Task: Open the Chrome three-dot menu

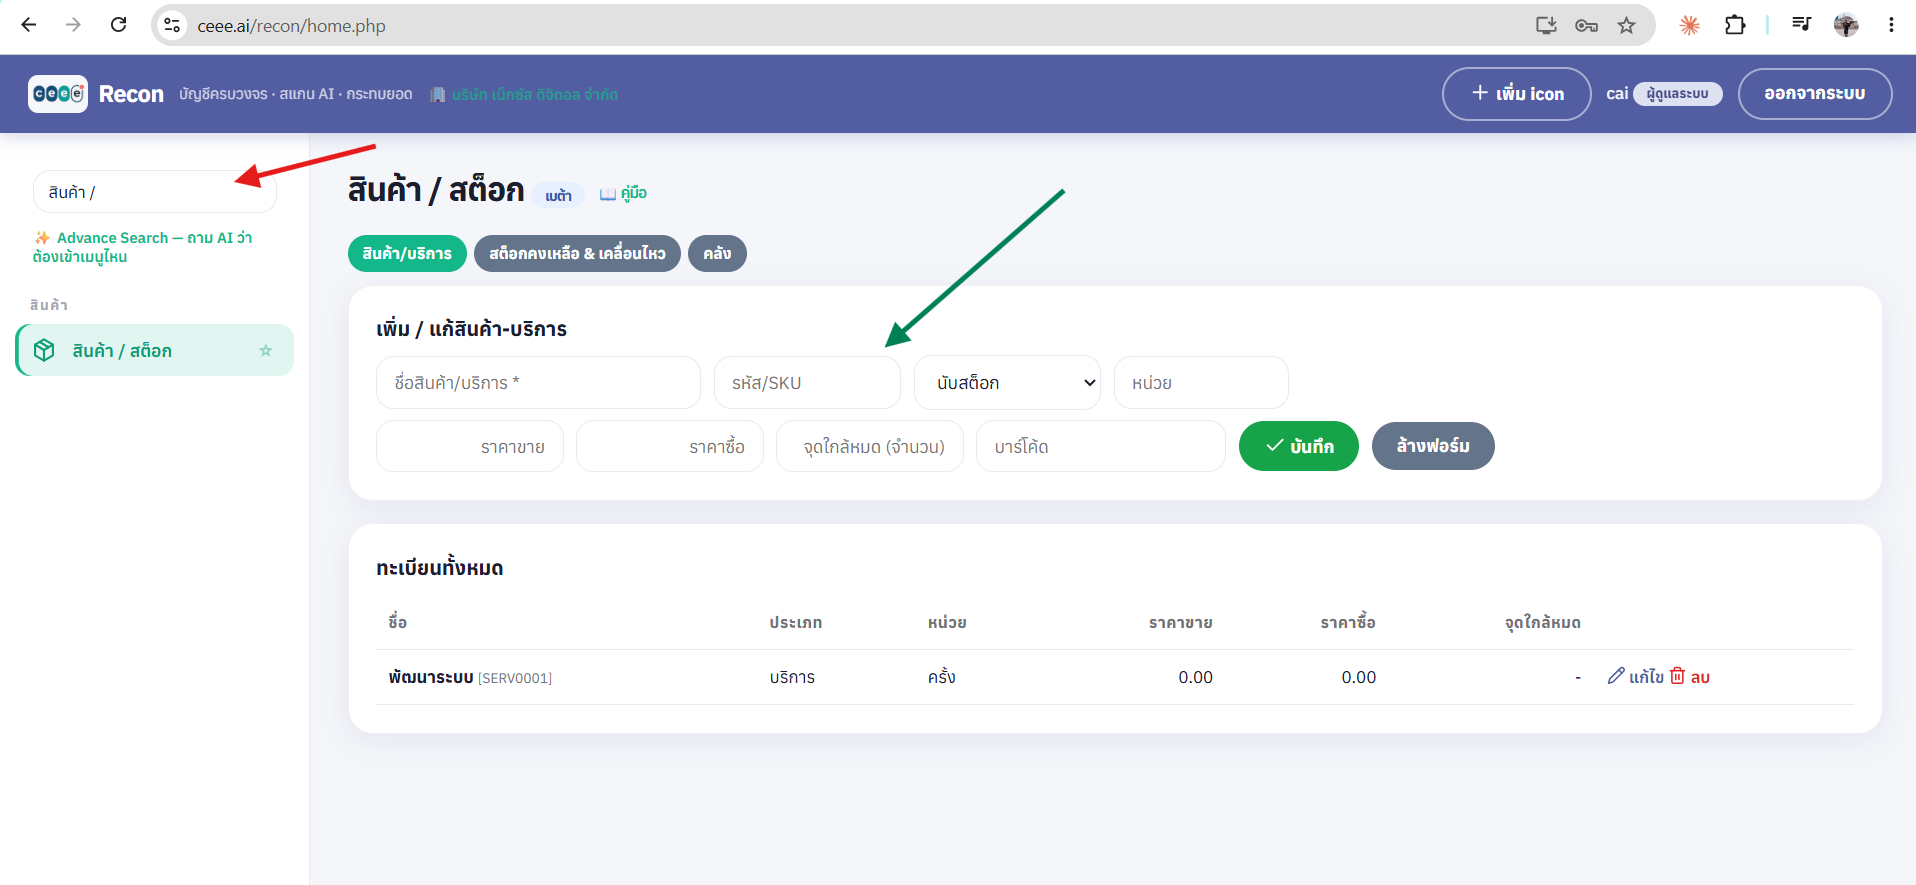Action: click(x=1891, y=25)
